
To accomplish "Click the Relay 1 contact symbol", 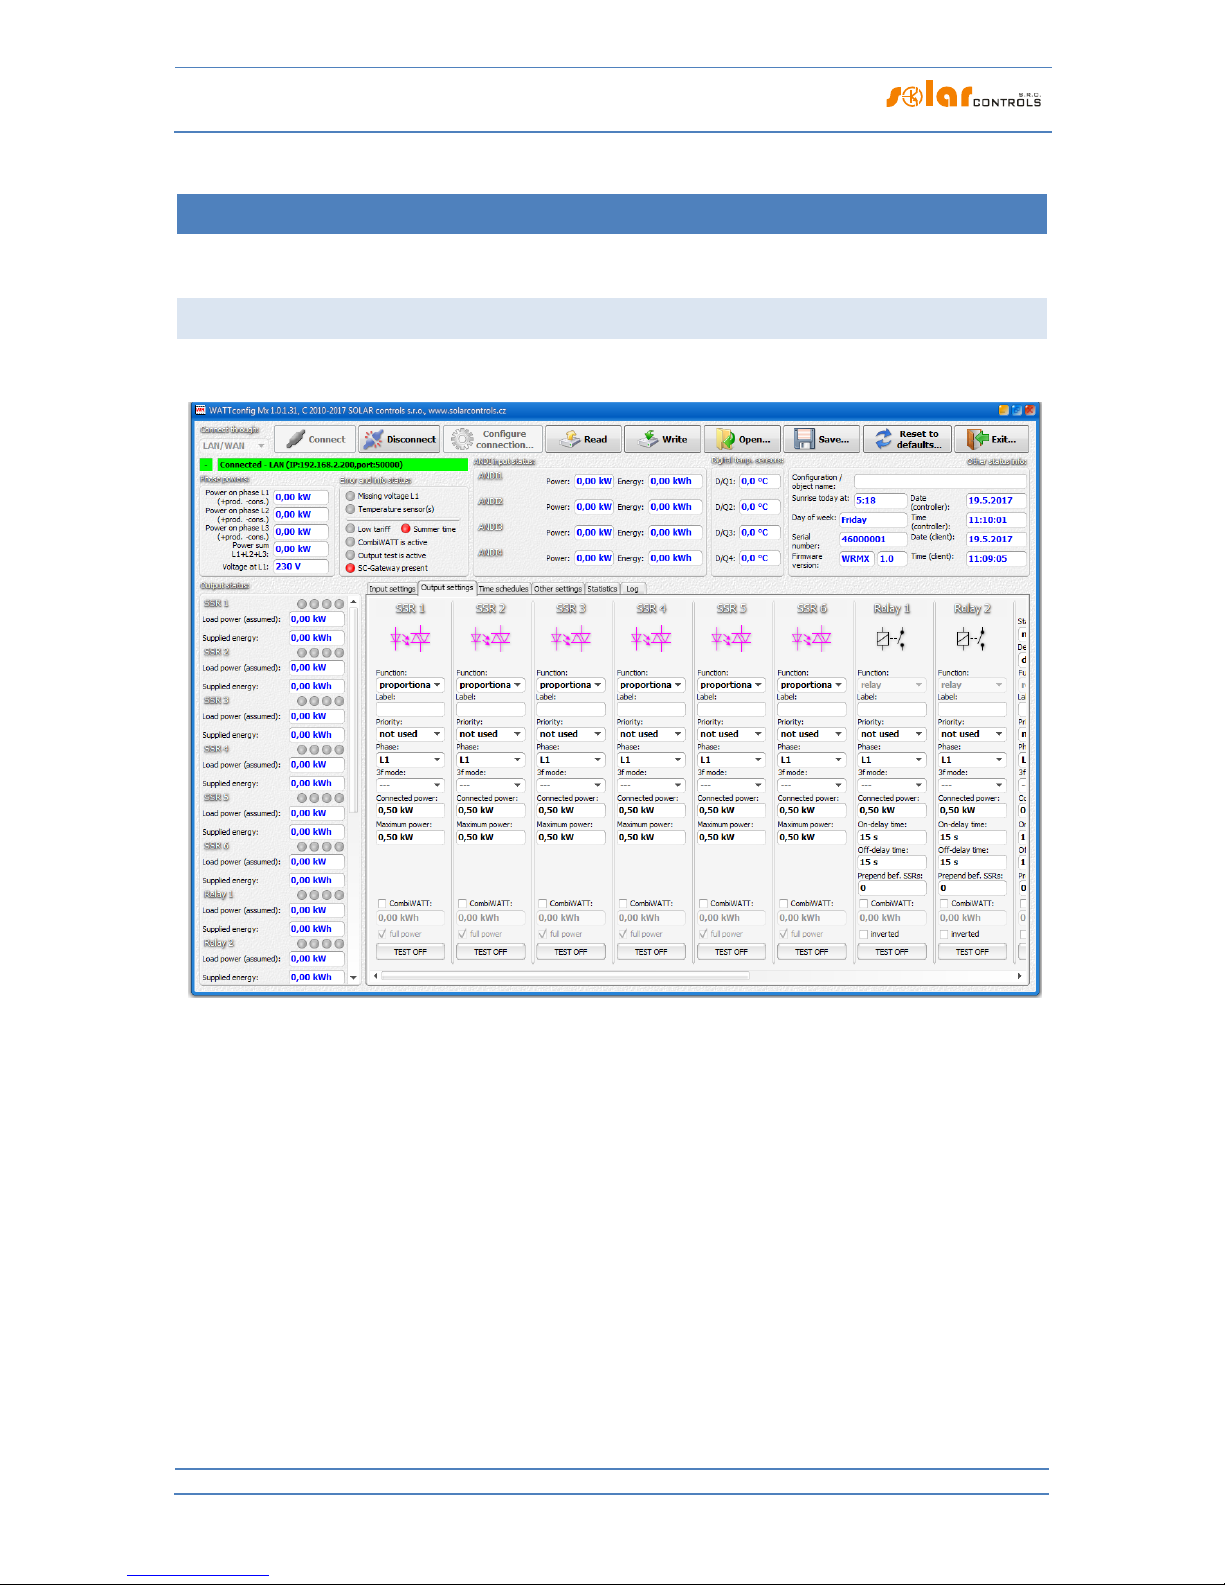I will click(x=891, y=639).
